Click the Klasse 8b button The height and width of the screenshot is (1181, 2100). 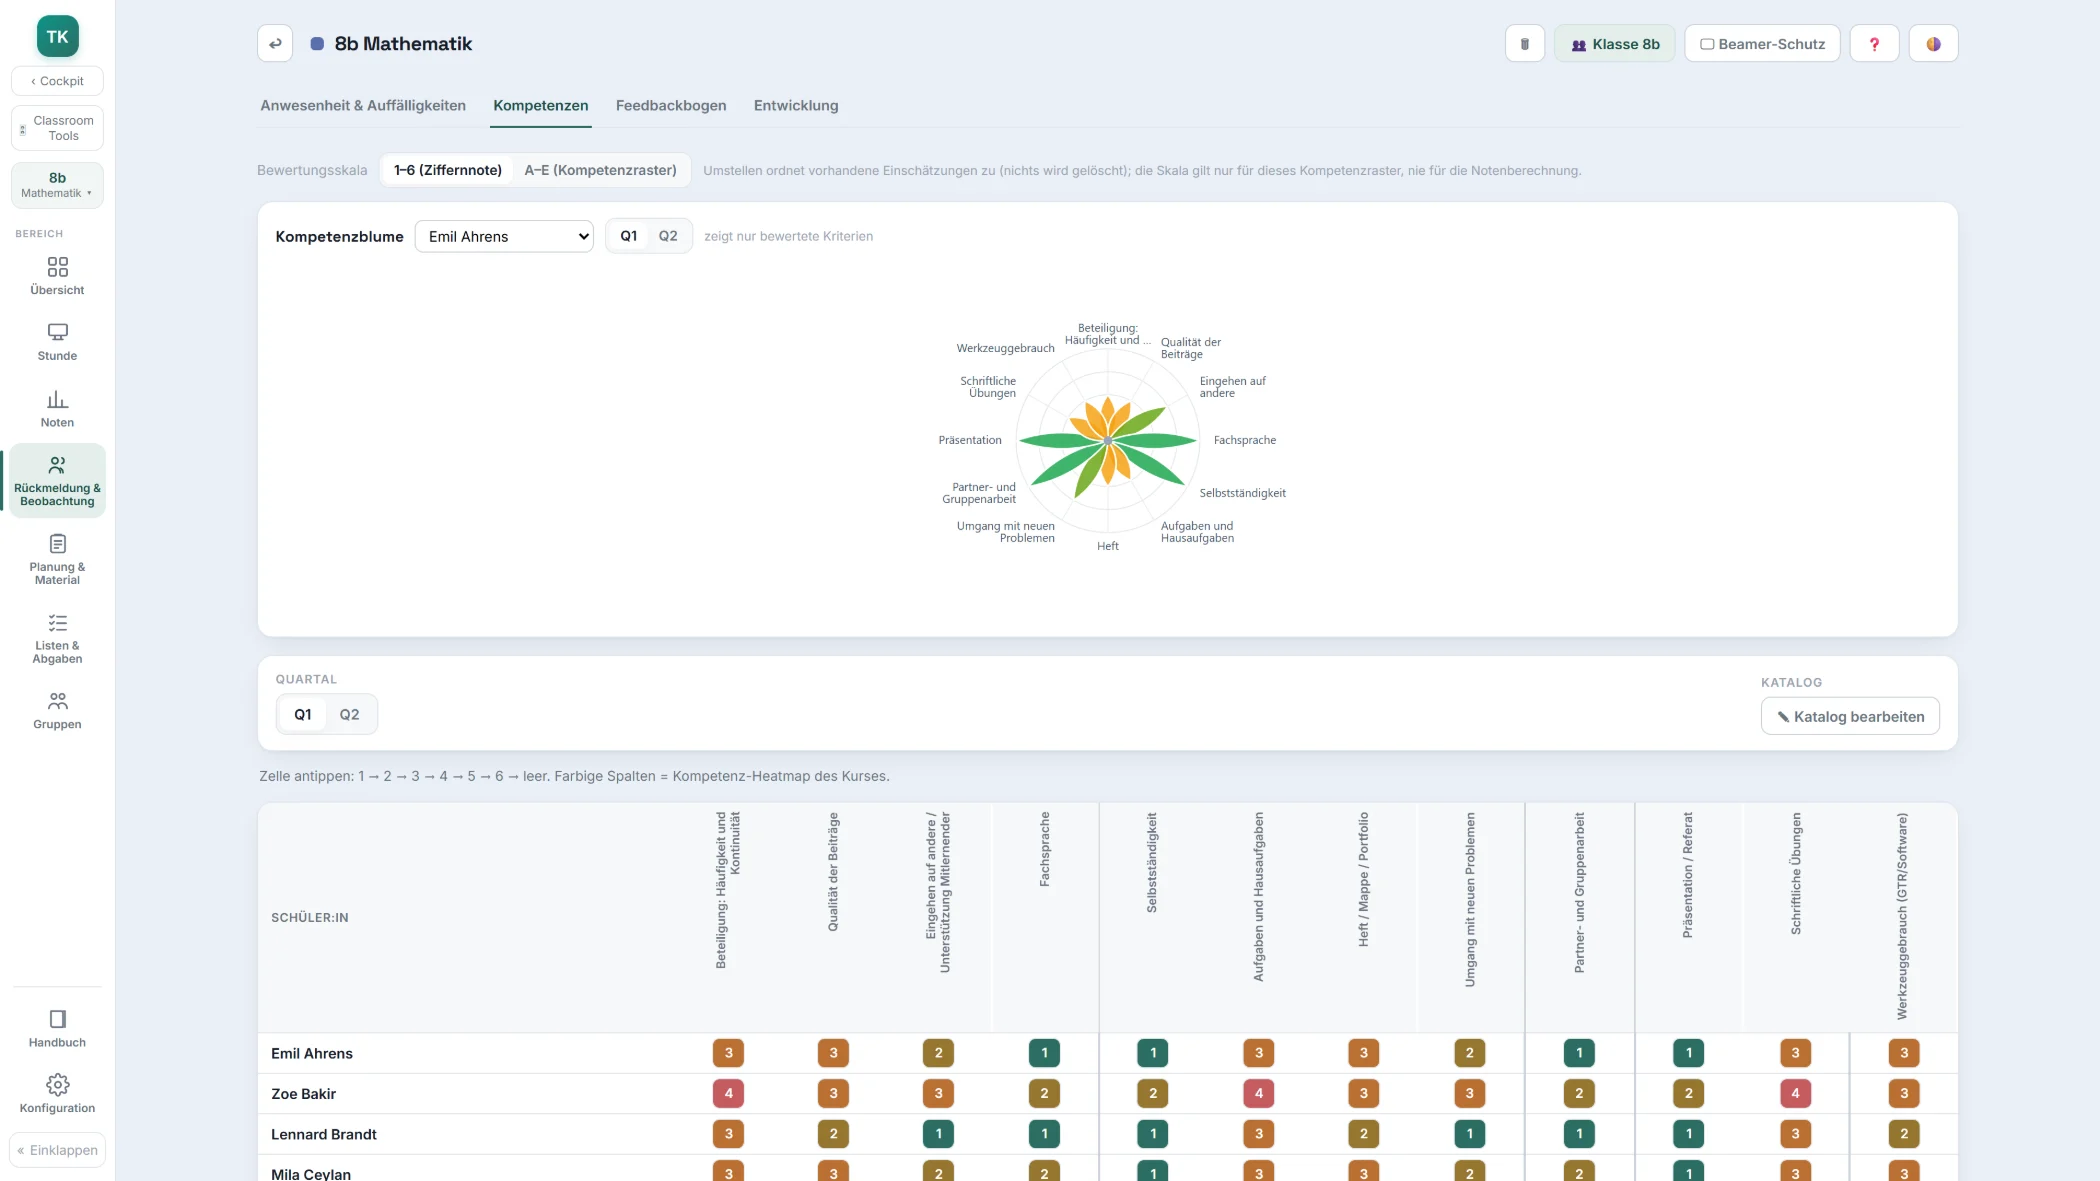pyautogui.click(x=1615, y=44)
